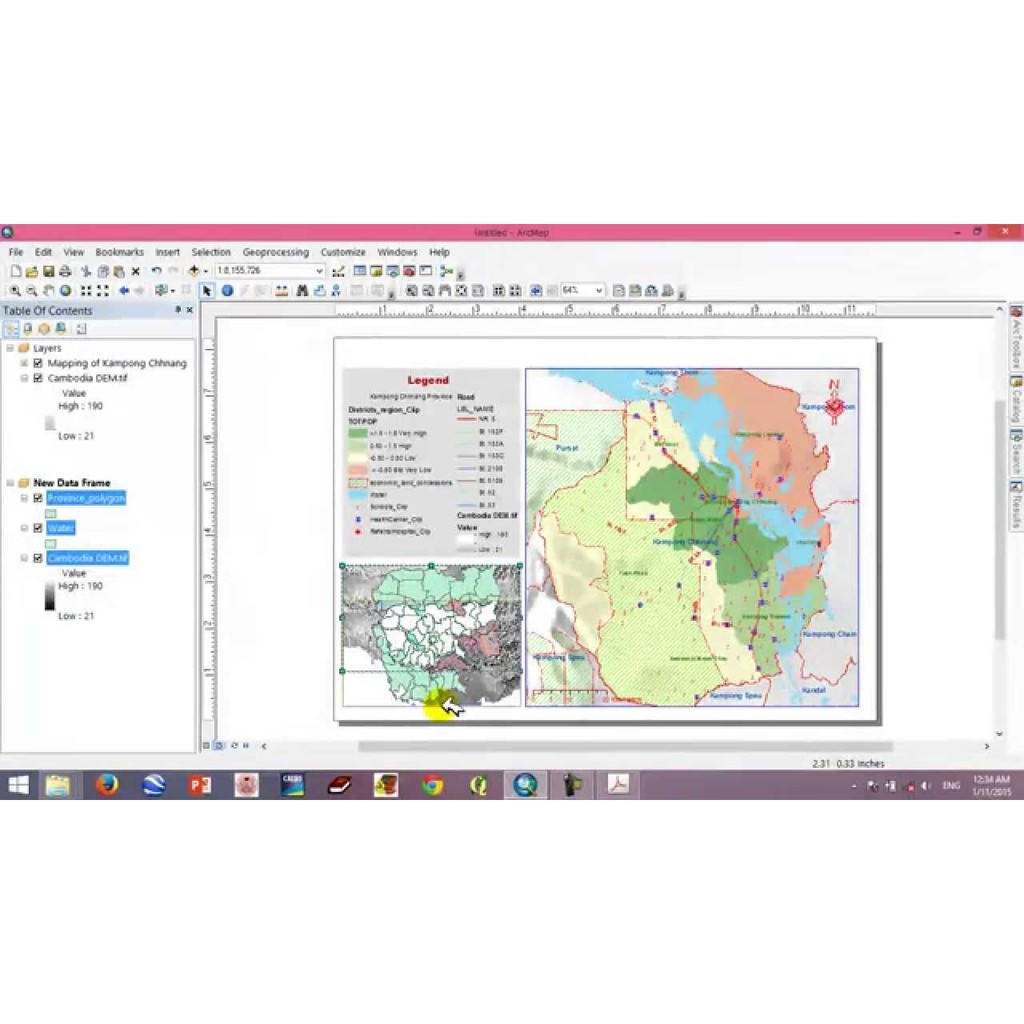
Task: Choose the Select Elements arrow tool
Action: pyautogui.click(x=207, y=291)
